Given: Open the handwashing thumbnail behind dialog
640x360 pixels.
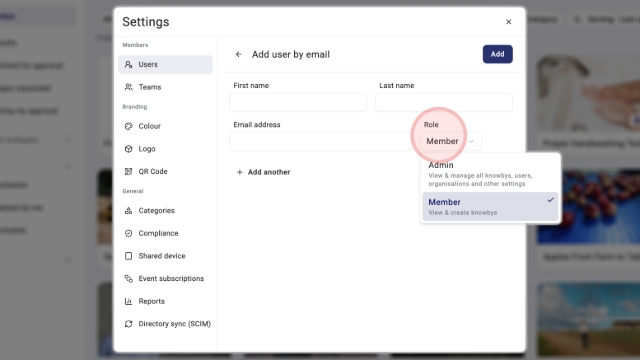Looking at the screenshot, I should tap(588, 93).
